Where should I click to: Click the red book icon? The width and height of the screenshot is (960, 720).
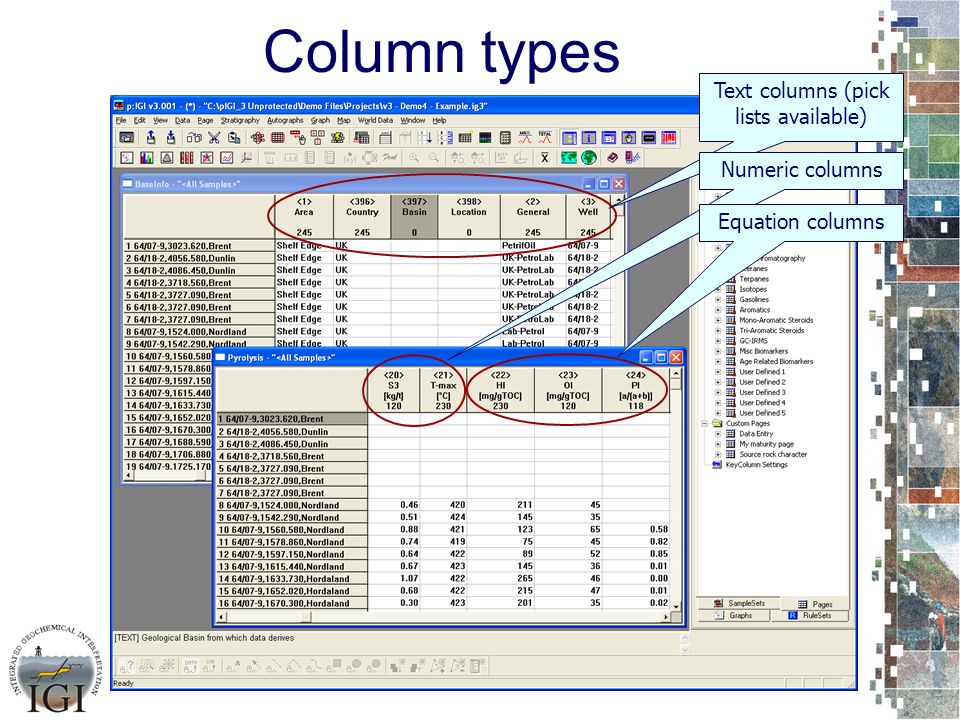[613, 158]
